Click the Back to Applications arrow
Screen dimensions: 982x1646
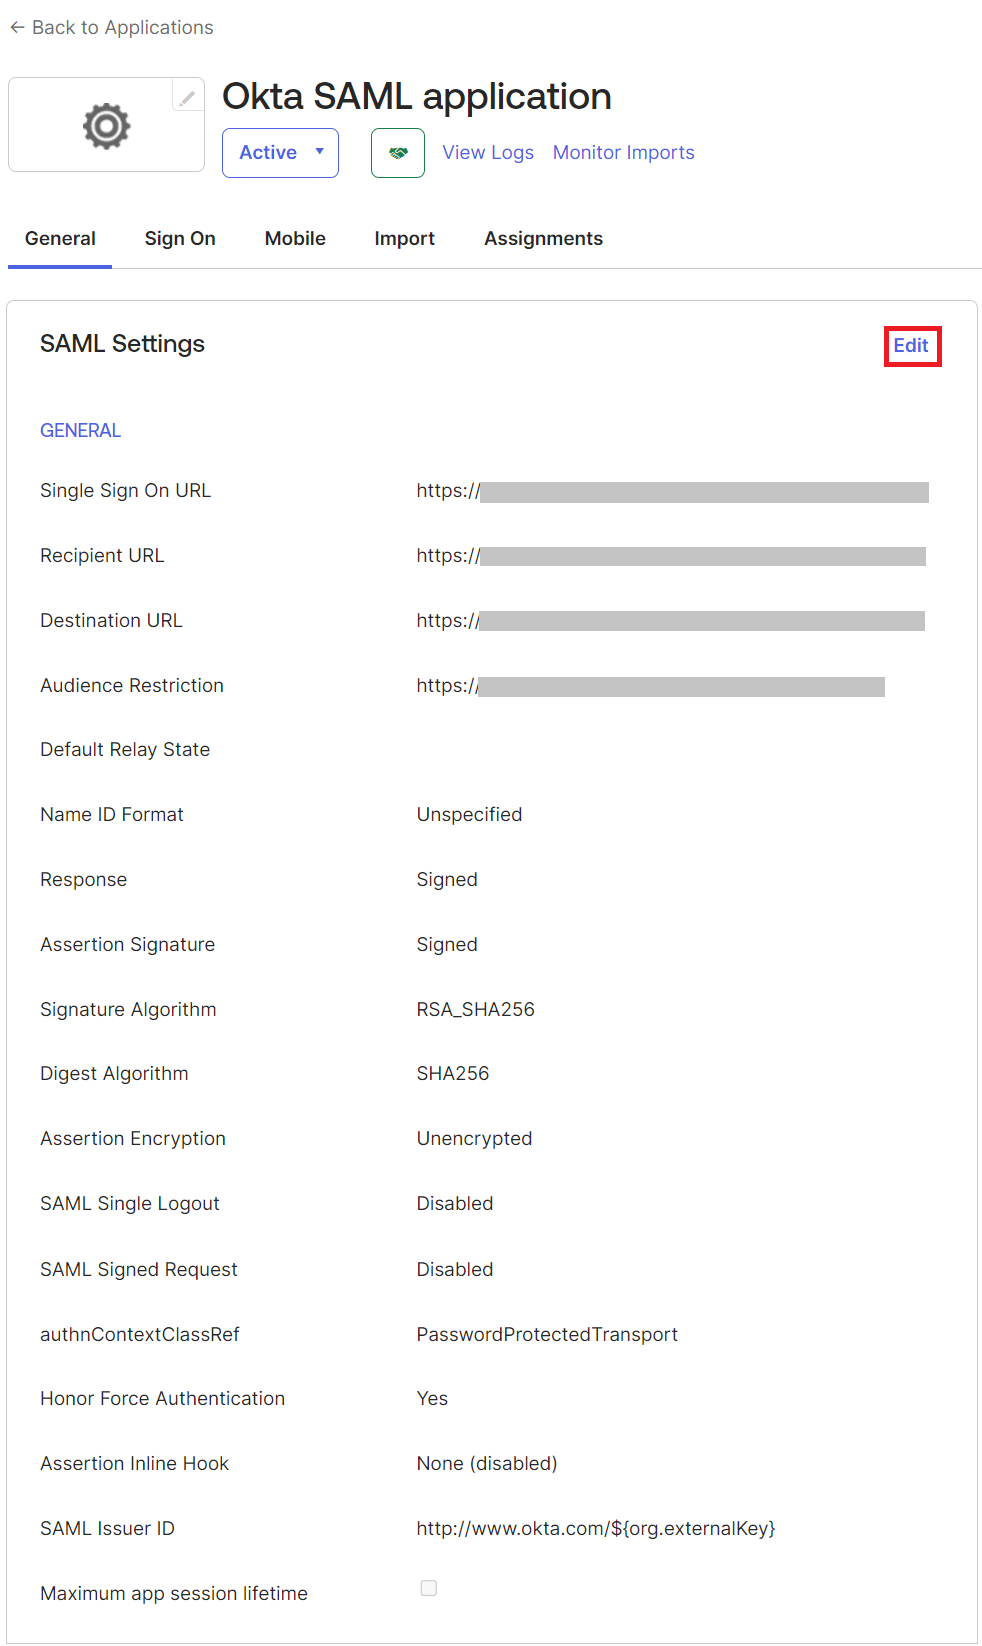17,28
